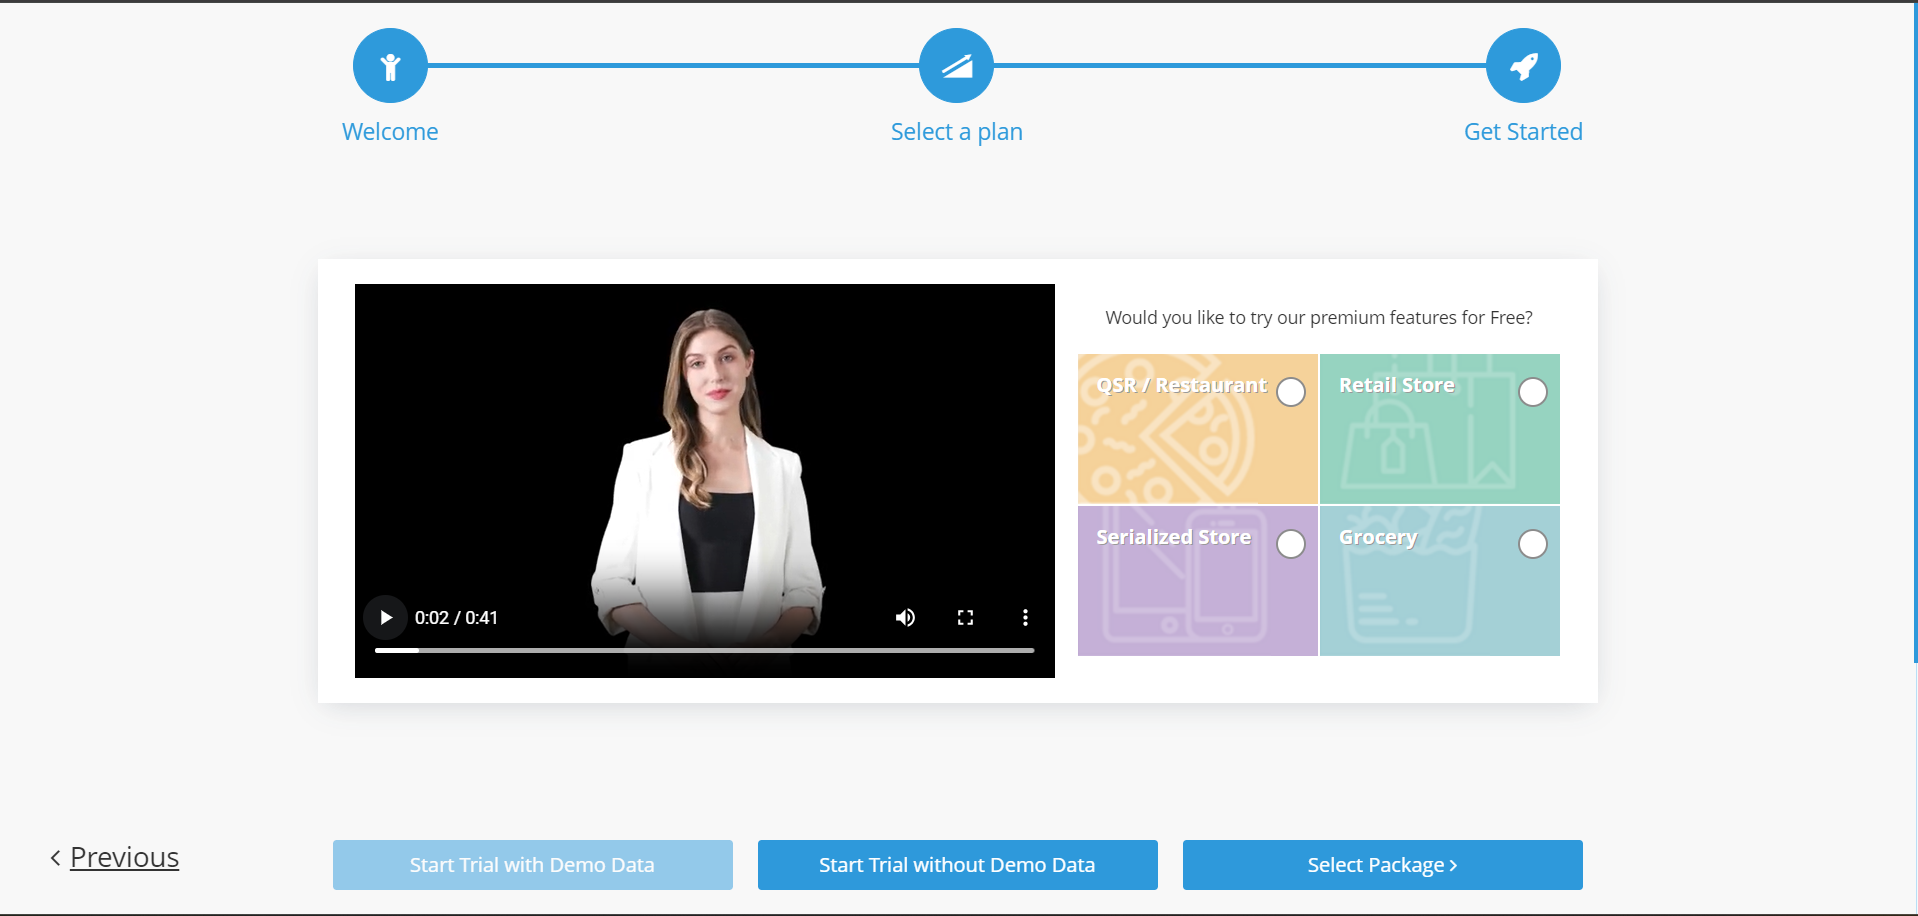Select the QSR / Restaurant radio button
1918x916 pixels.
[1291, 392]
